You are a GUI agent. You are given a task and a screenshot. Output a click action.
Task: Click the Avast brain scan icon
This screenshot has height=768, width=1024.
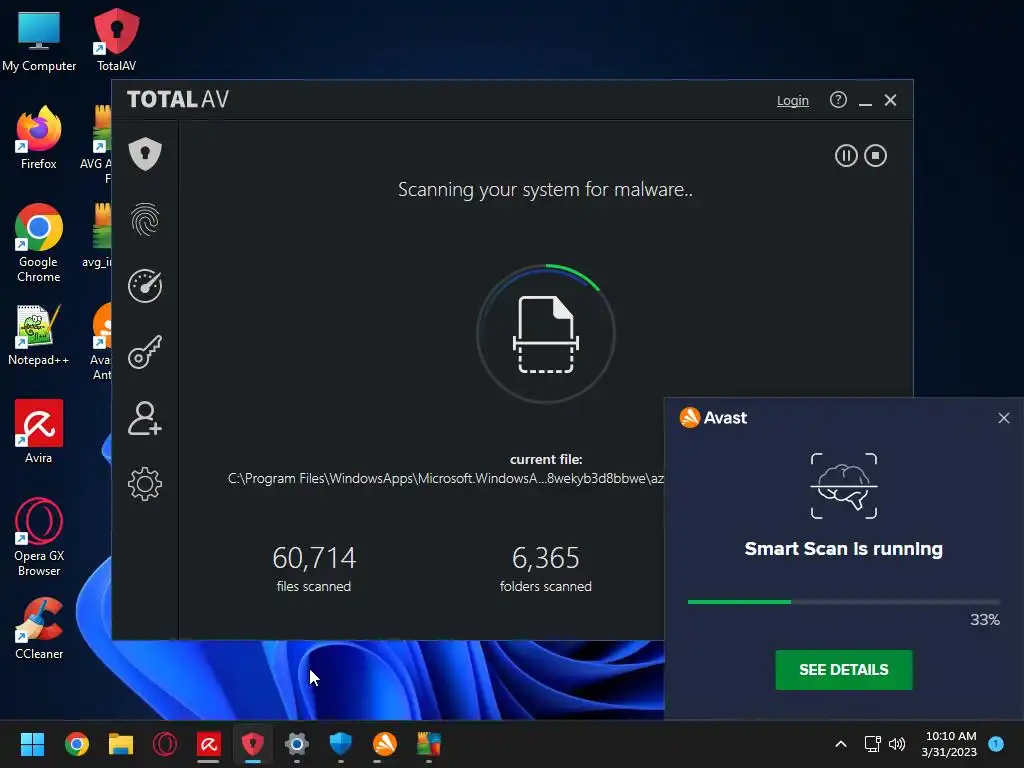click(x=844, y=486)
